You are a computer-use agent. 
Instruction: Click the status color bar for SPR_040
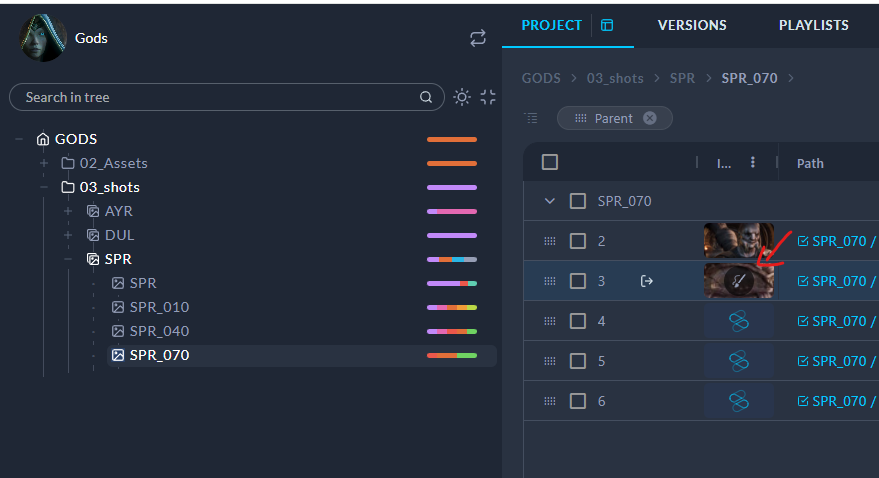[x=452, y=331]
